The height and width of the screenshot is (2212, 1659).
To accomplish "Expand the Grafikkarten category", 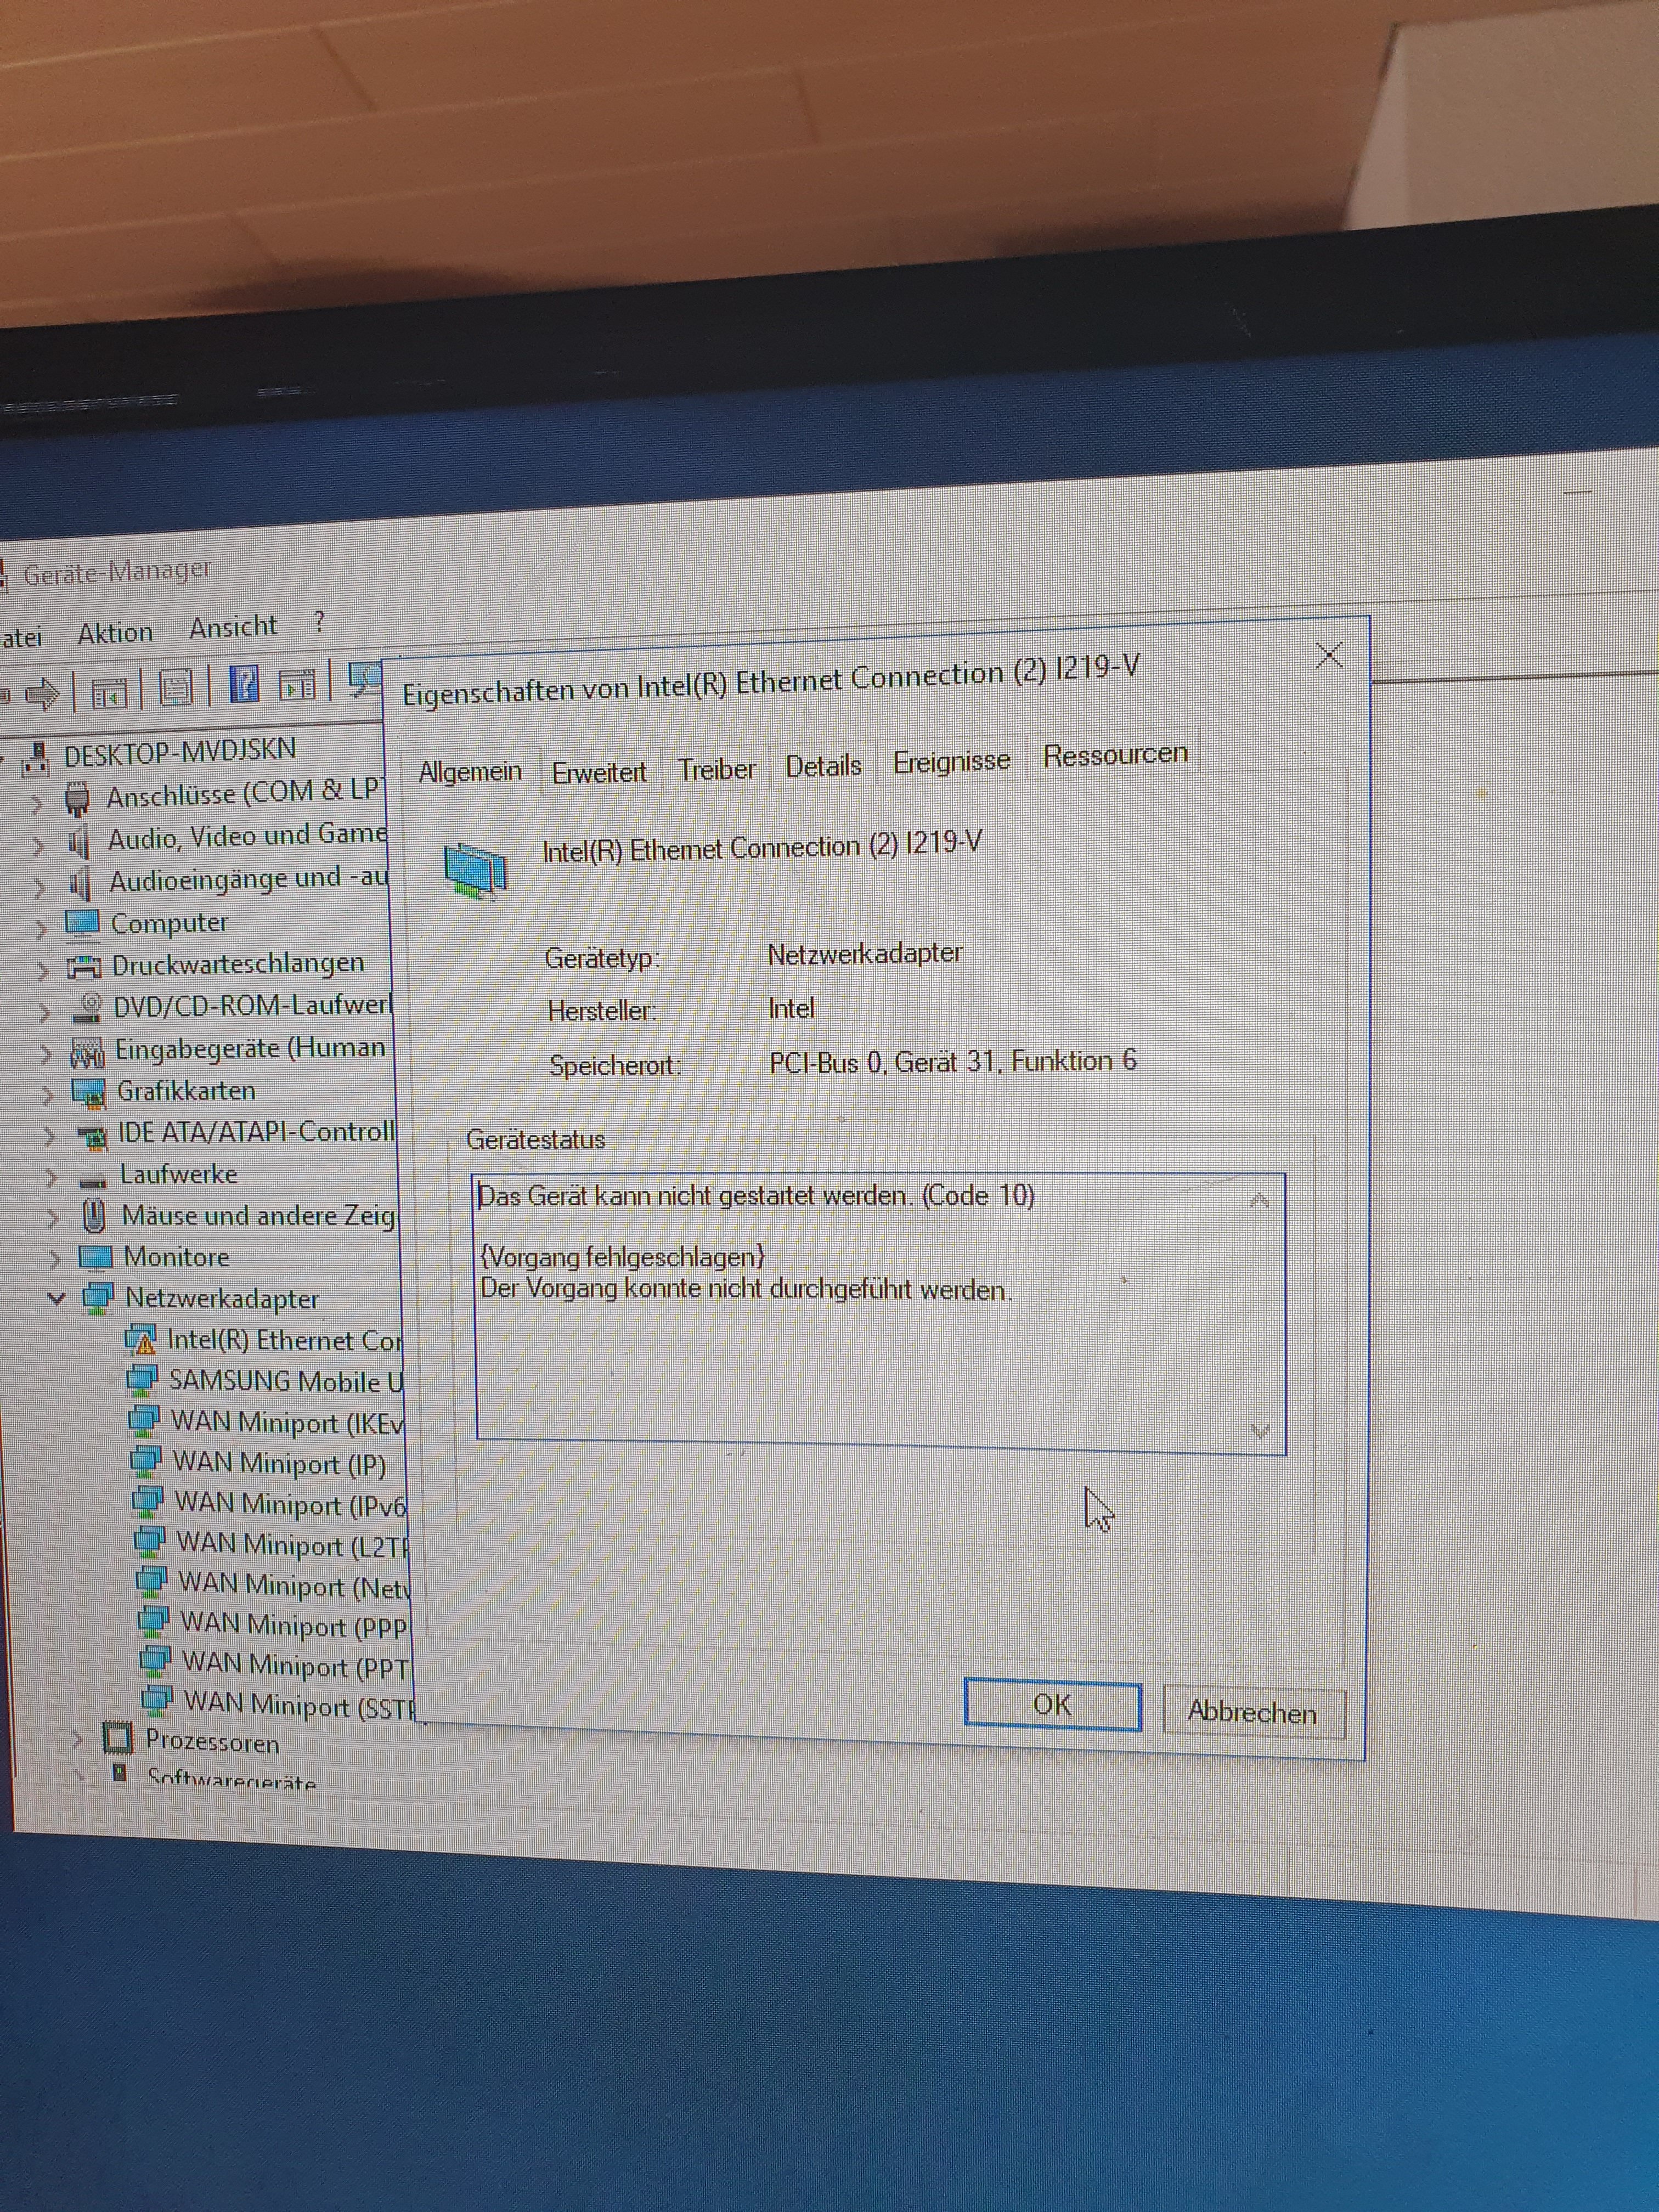I will (47, 1094).
